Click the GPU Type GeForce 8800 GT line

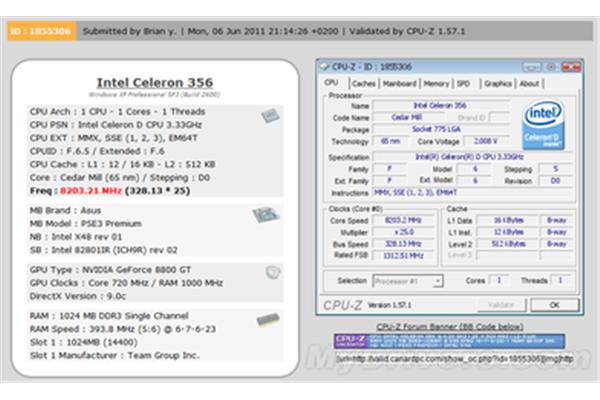pyautogui.click(x=110, y=270)
